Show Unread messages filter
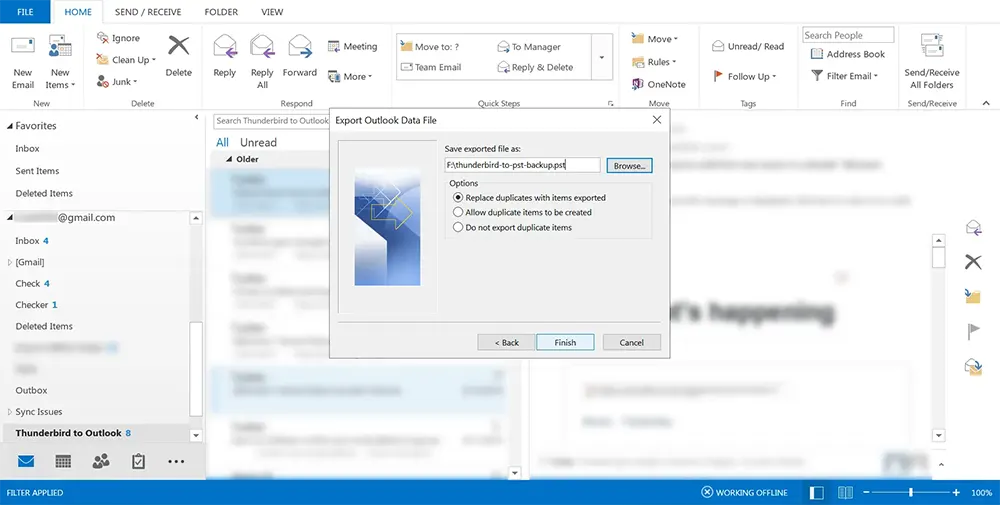 click(x=258, y=142)
